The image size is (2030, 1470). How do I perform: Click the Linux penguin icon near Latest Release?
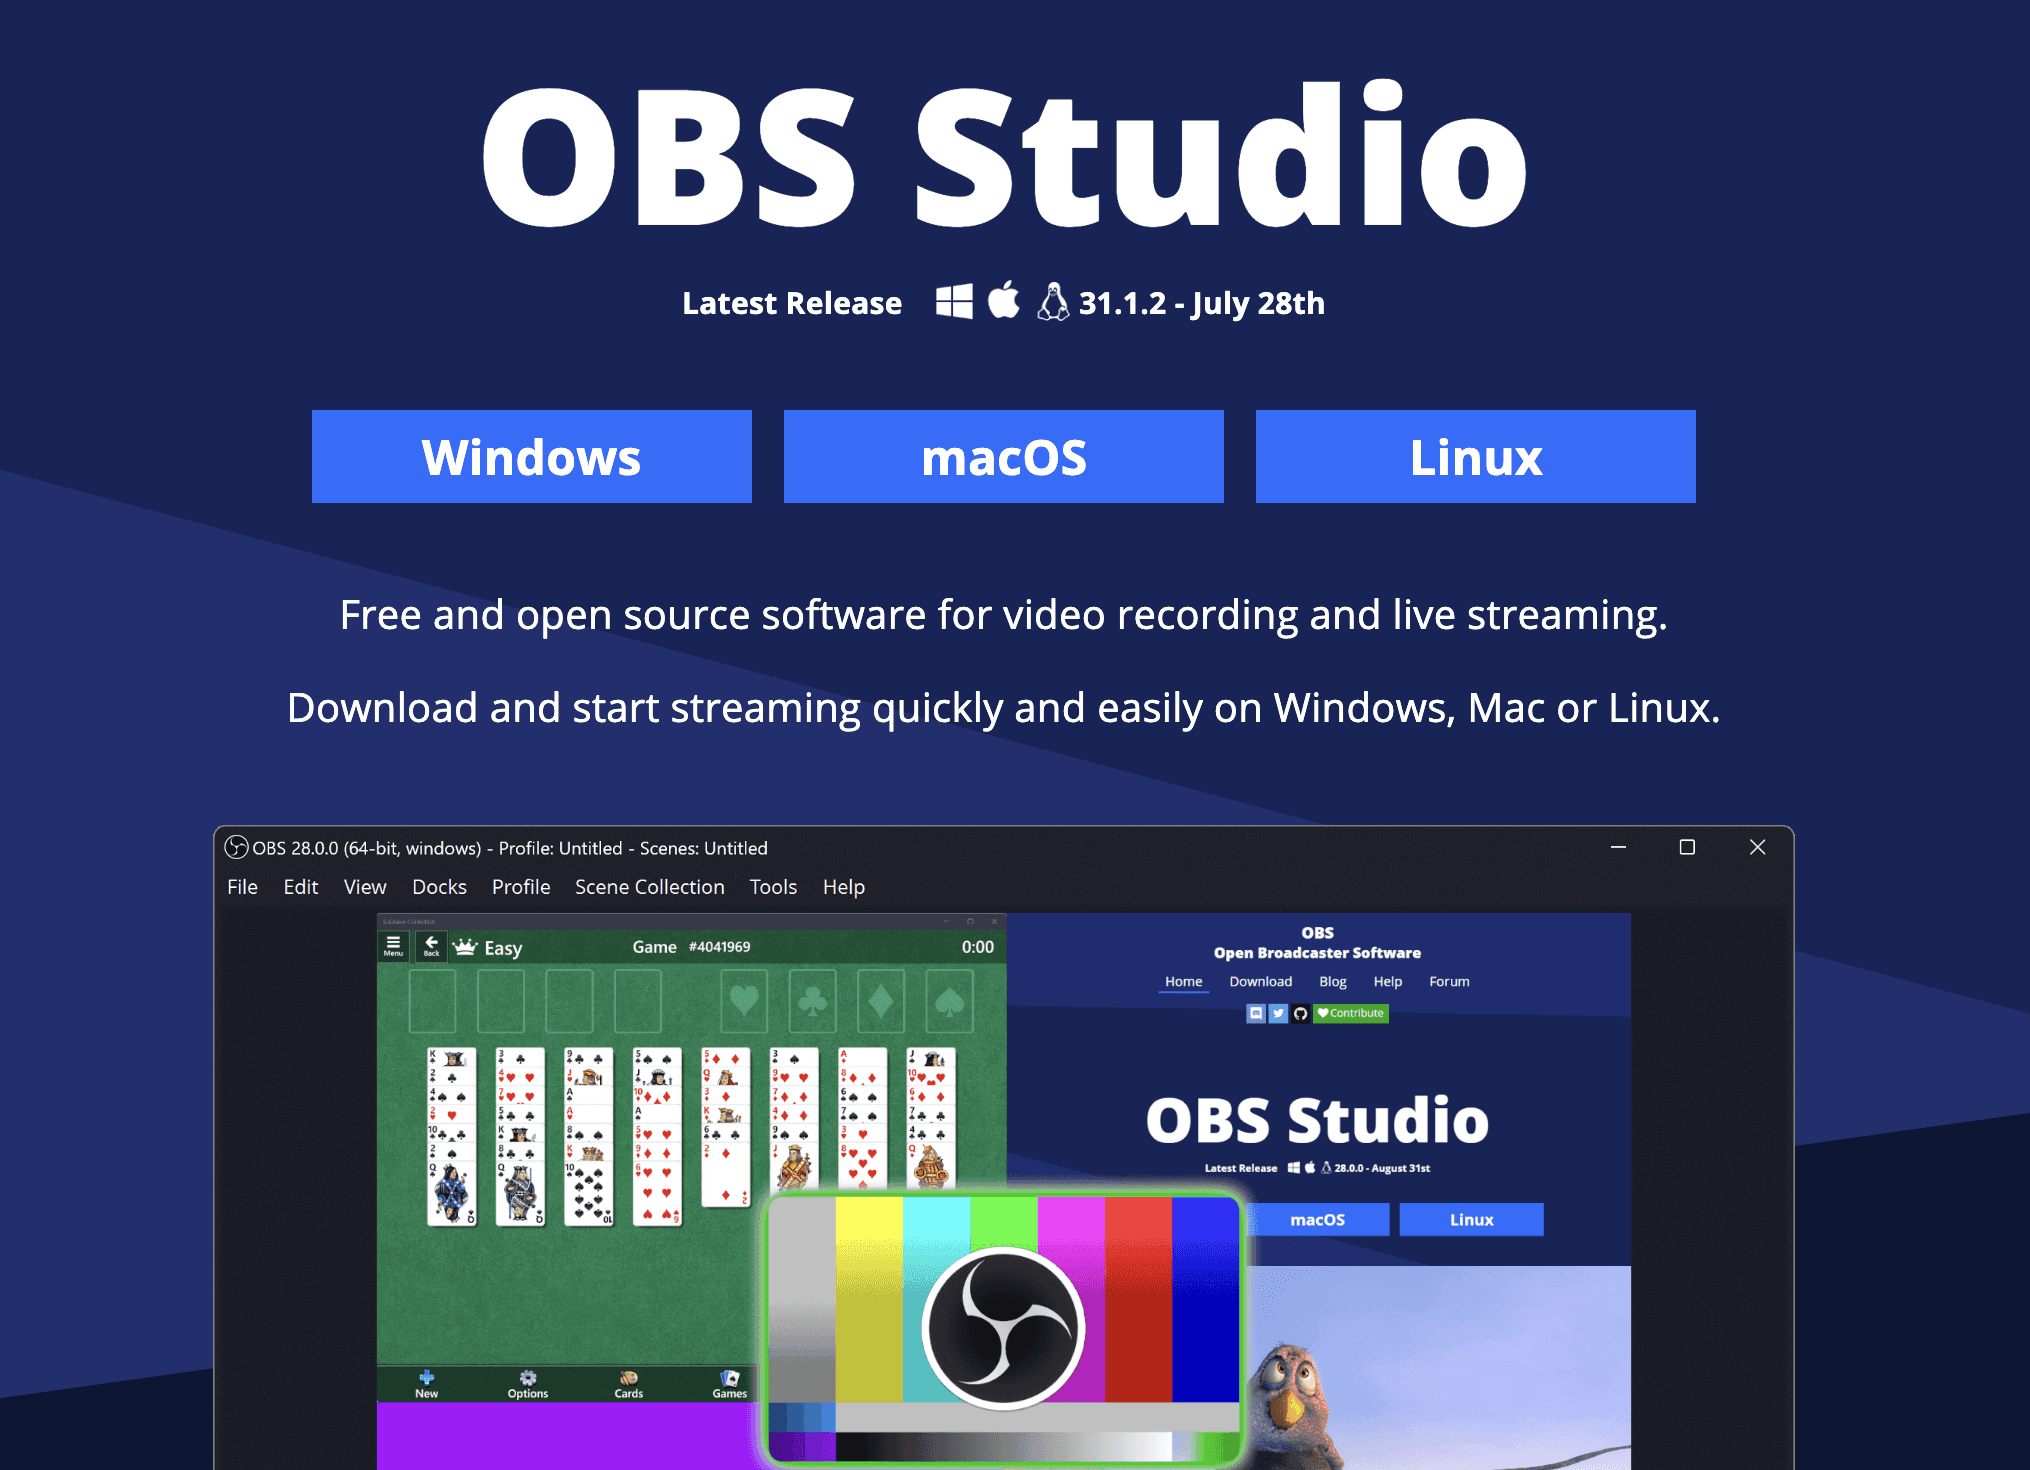[x=1055, y=302]
